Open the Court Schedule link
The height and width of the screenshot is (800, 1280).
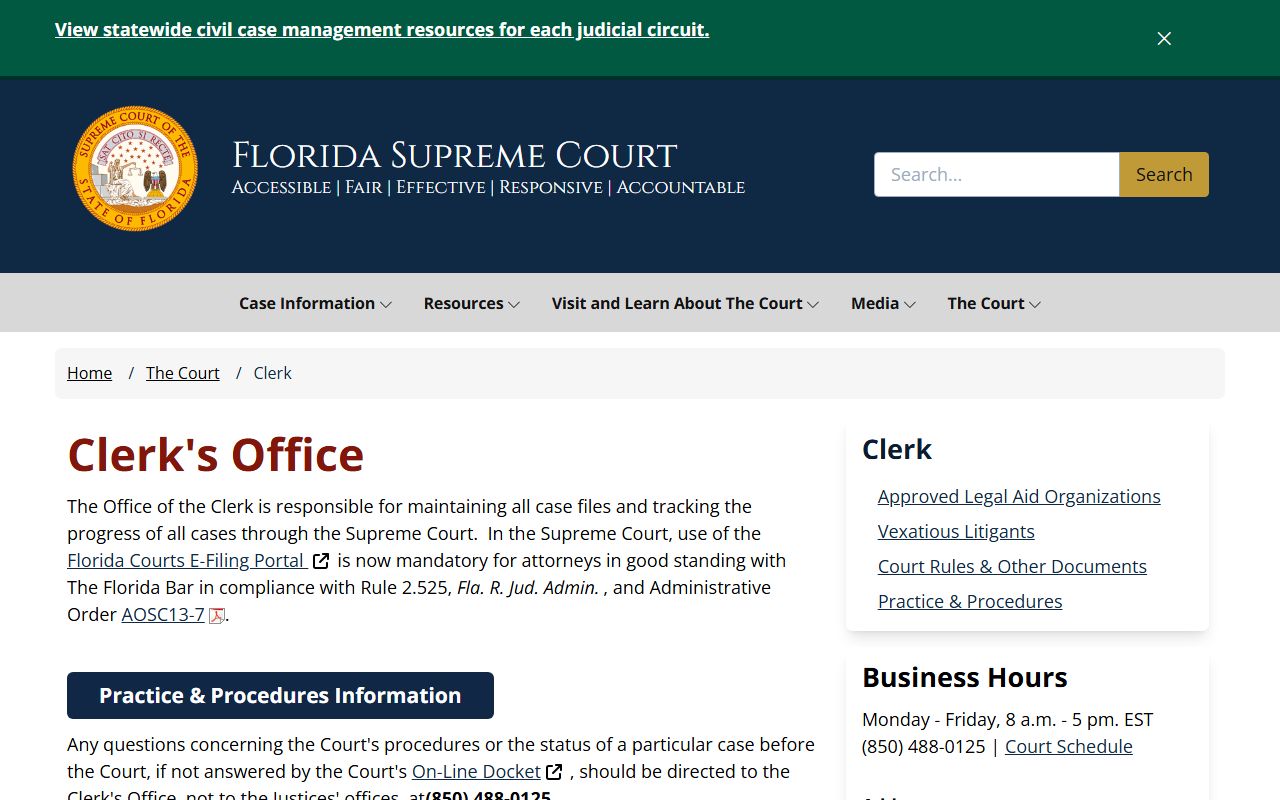click(1069, 746)
